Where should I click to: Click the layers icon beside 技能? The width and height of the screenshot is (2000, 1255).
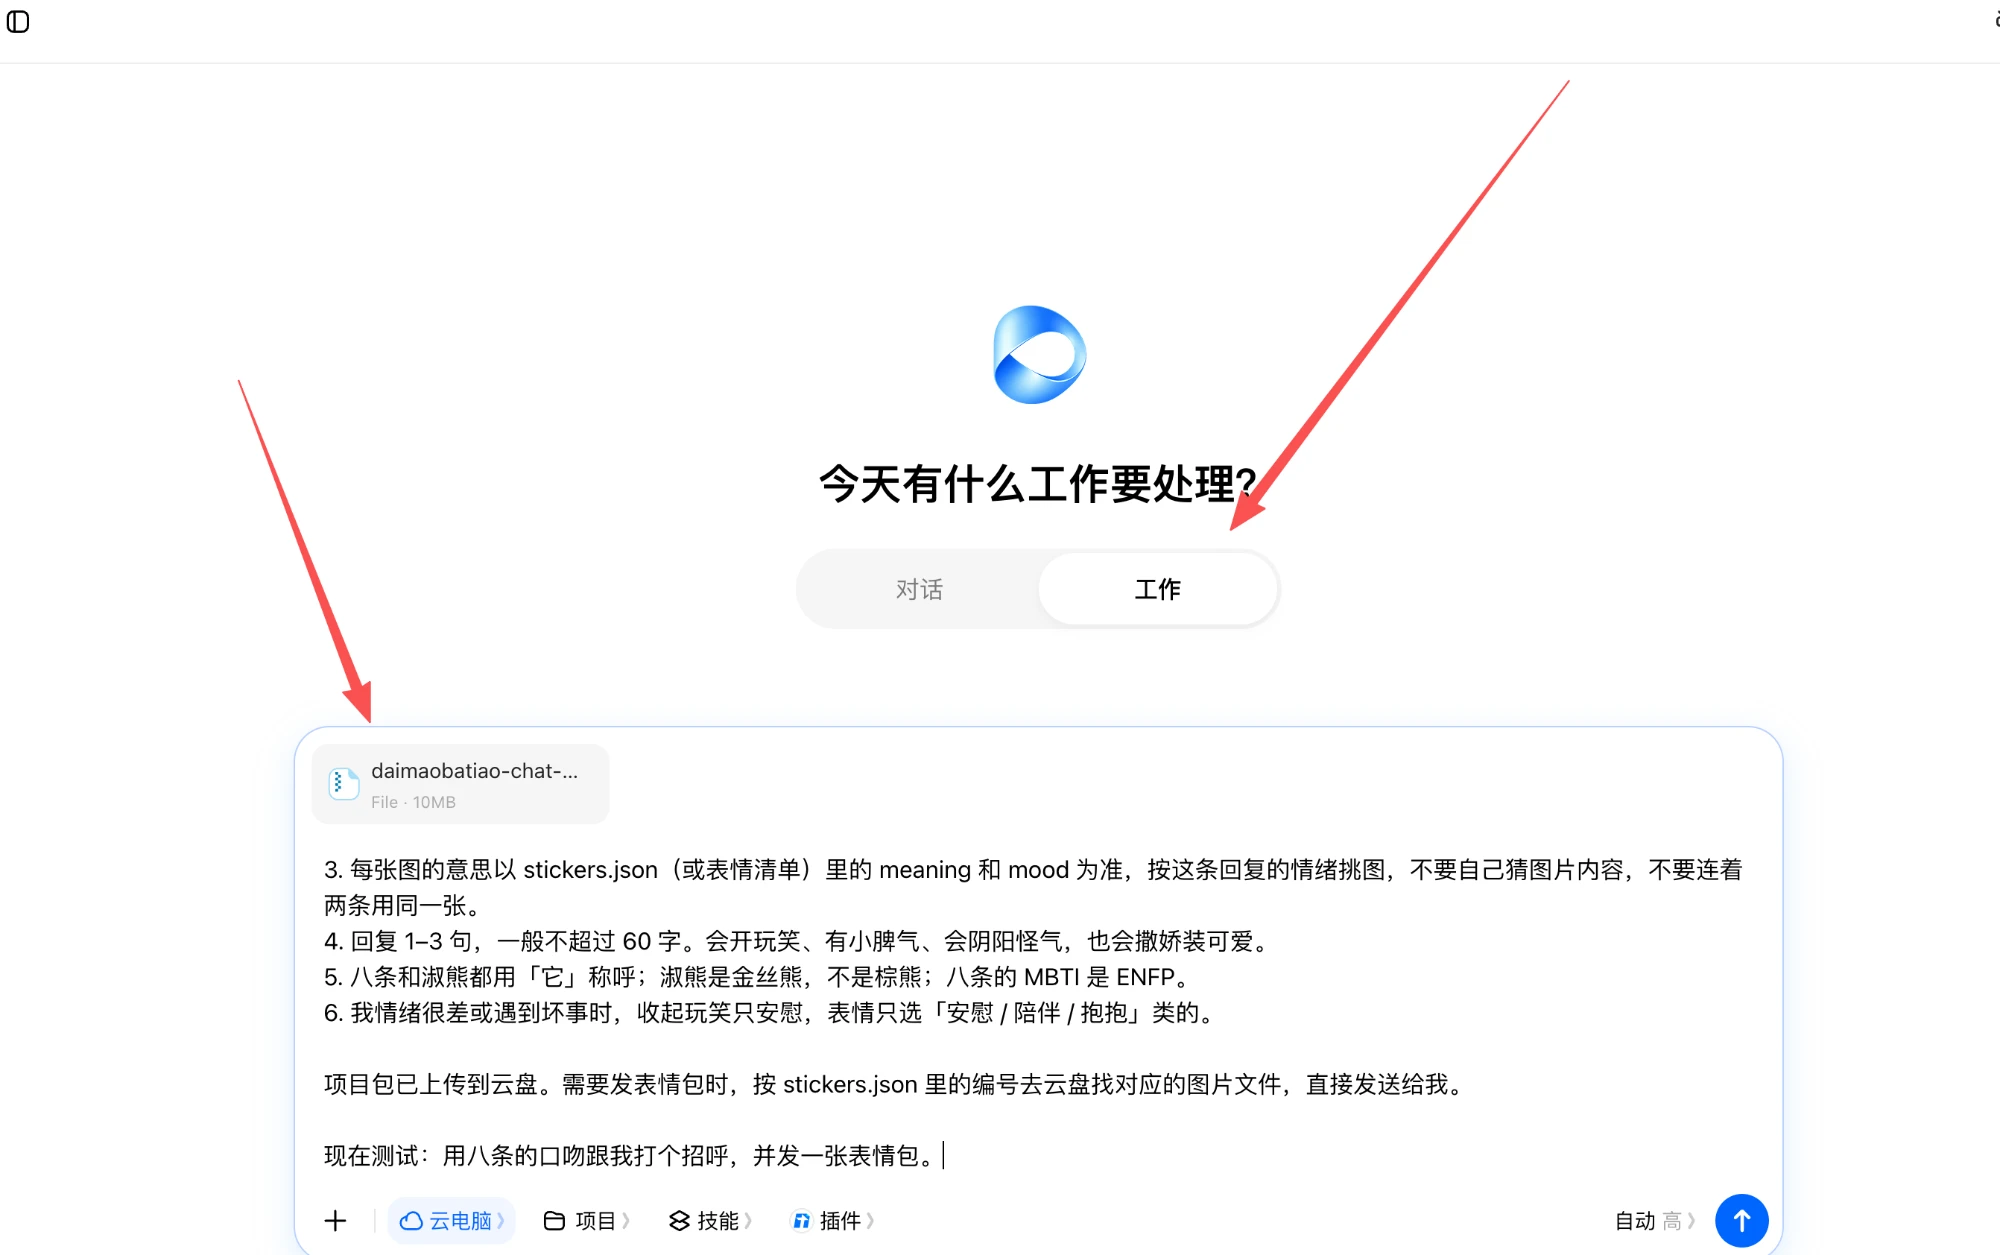(x=679, y=1221)
